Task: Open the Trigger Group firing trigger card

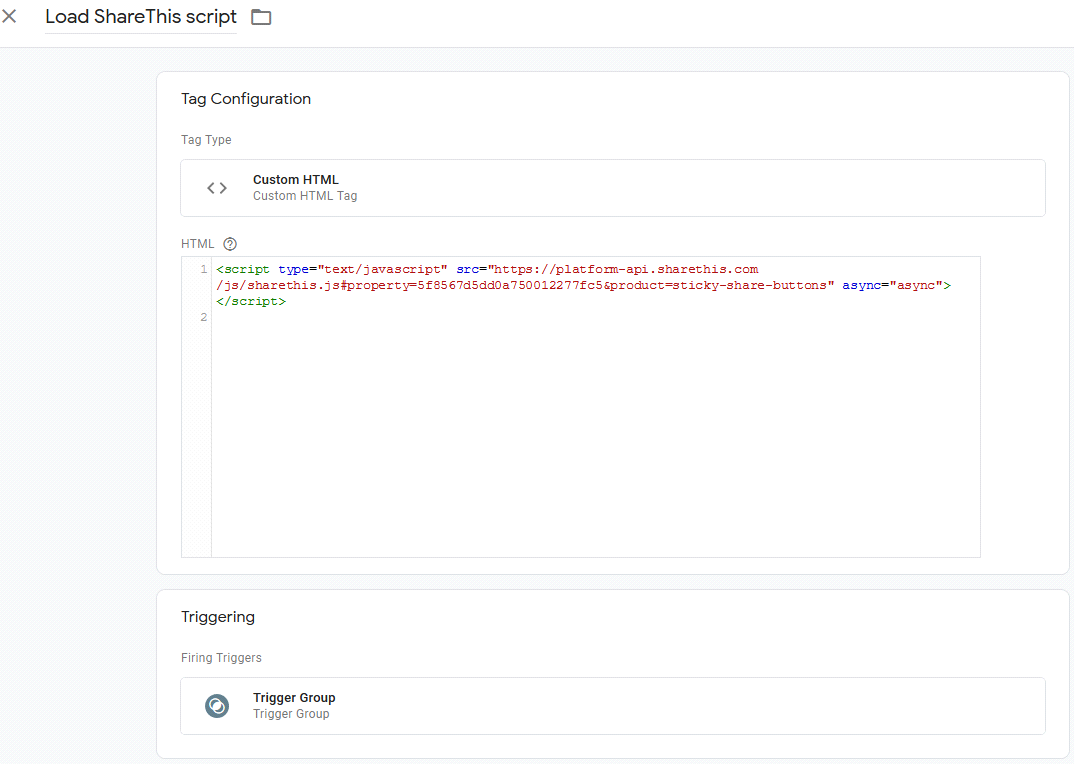Action: tap(612, 706)
